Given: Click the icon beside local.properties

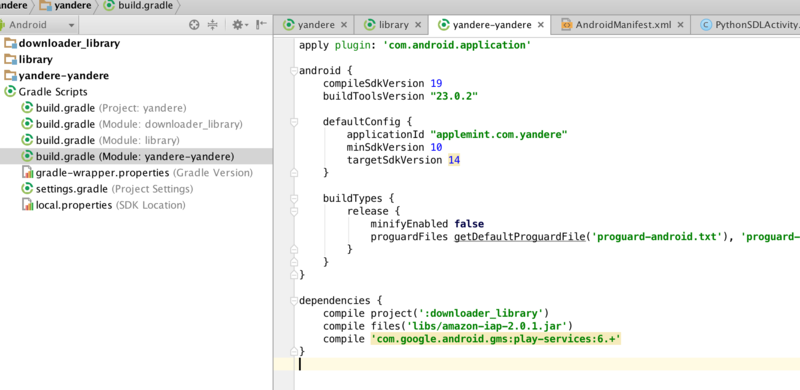Looking at the screenshot, I should pyautogui.click(x=28, y=205).
